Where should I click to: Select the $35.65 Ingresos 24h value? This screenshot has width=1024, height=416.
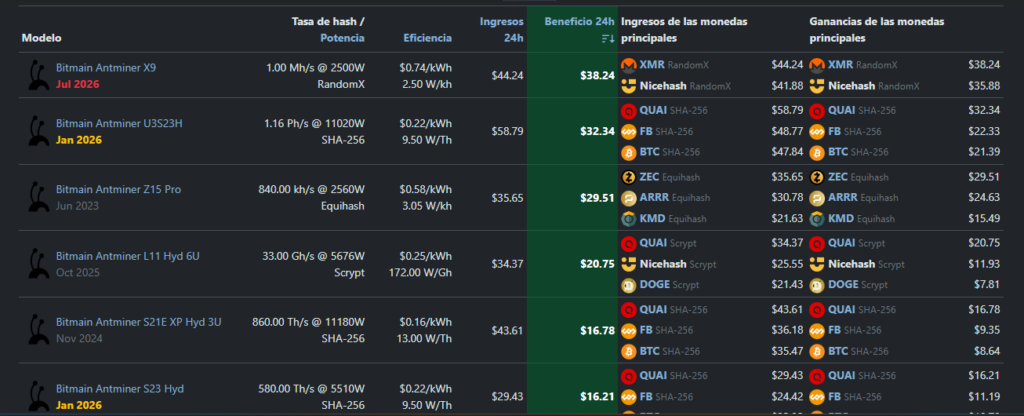click(x=507, y=198)
